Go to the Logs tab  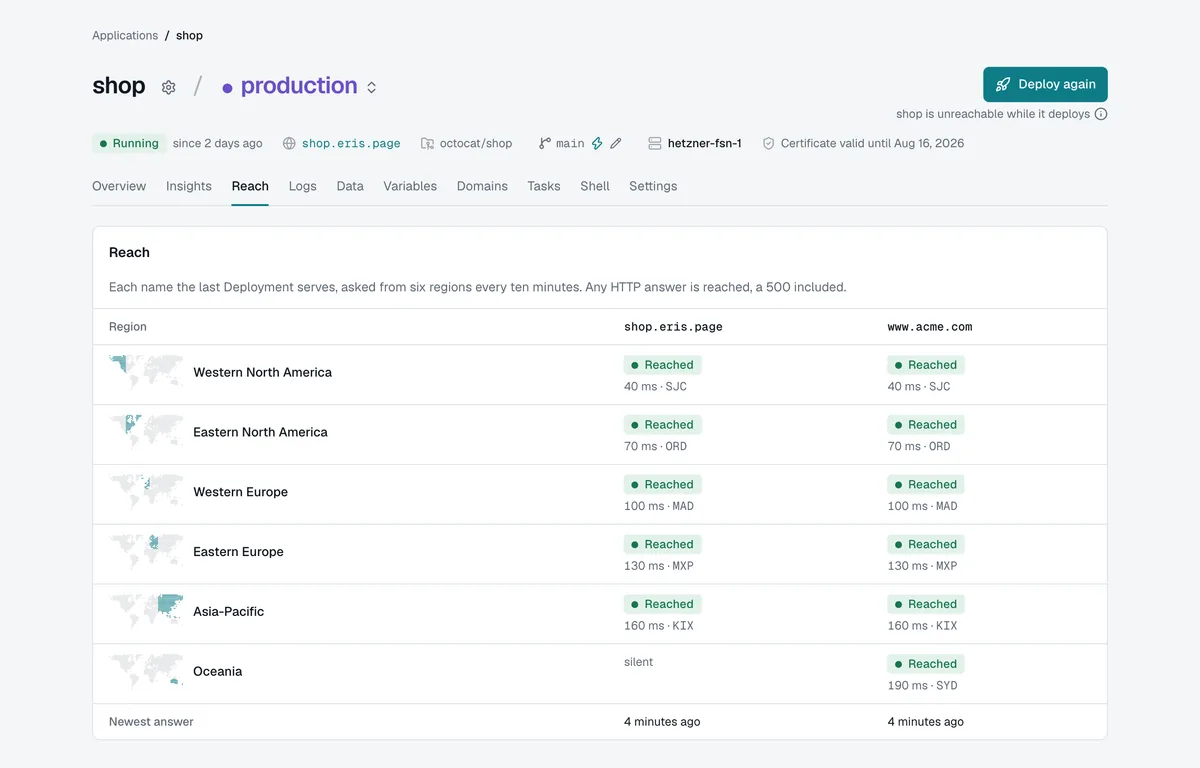(x=303, y=186)
